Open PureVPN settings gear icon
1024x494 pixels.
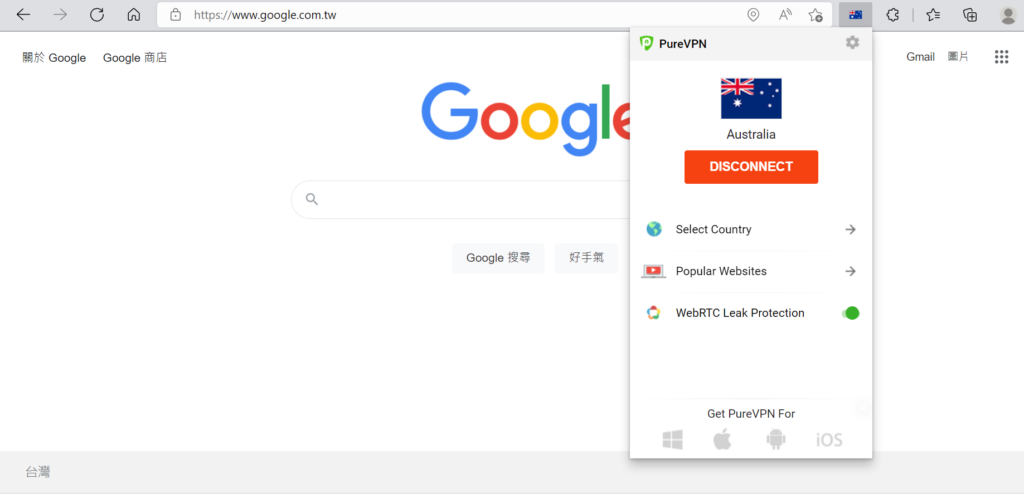pos(852,42)
